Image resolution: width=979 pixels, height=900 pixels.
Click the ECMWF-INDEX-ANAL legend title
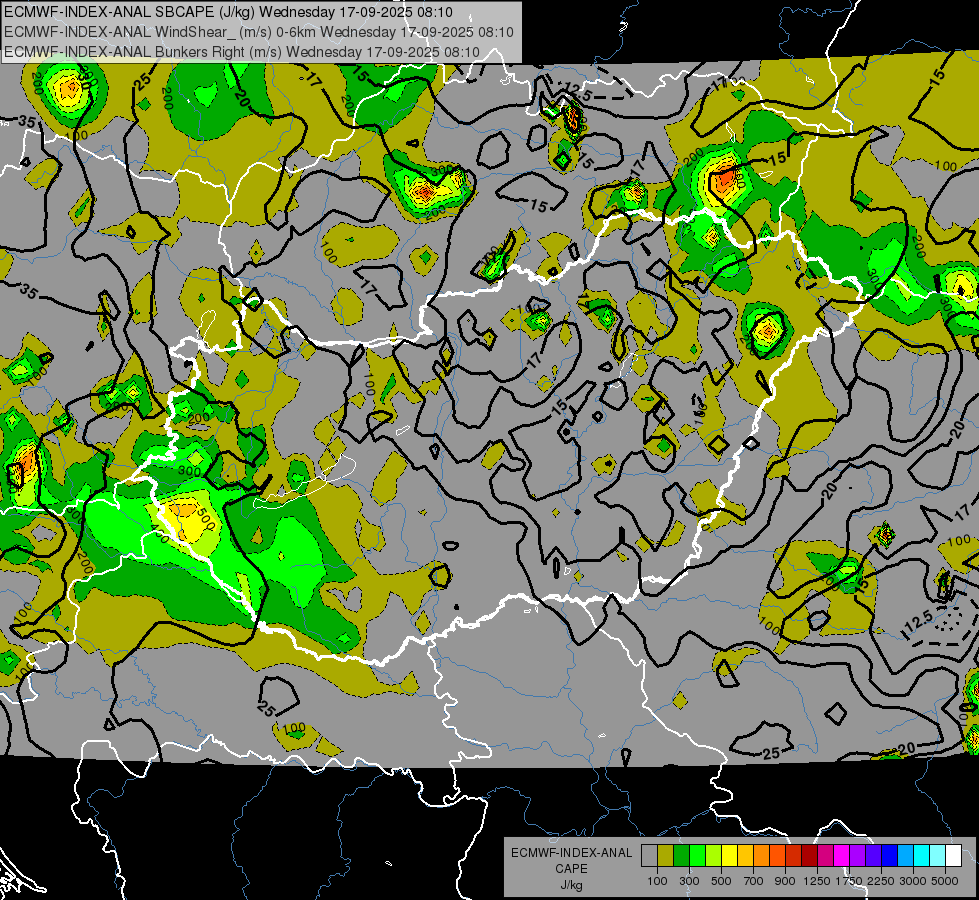pyautogui.click(x=571, y=853)
